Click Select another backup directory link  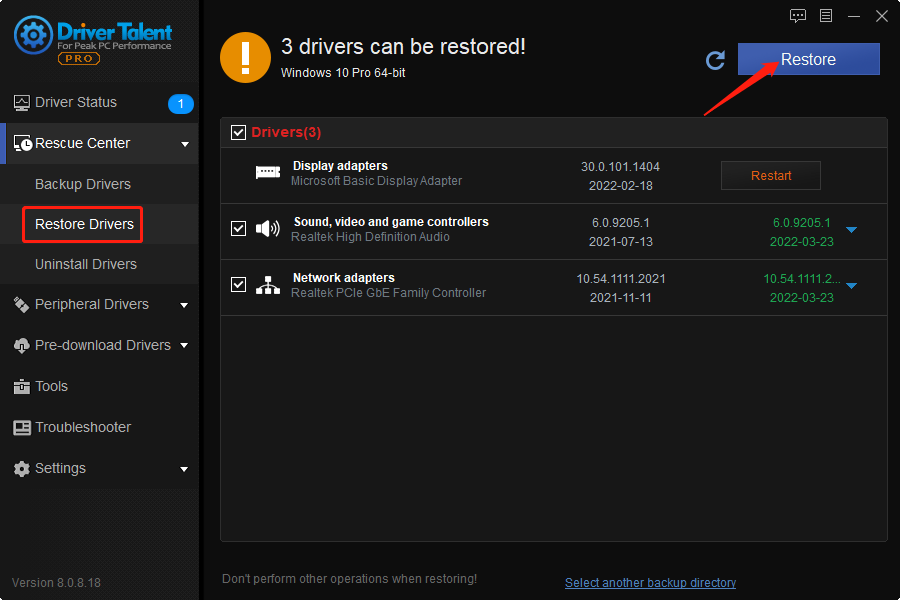coord(650,583)
